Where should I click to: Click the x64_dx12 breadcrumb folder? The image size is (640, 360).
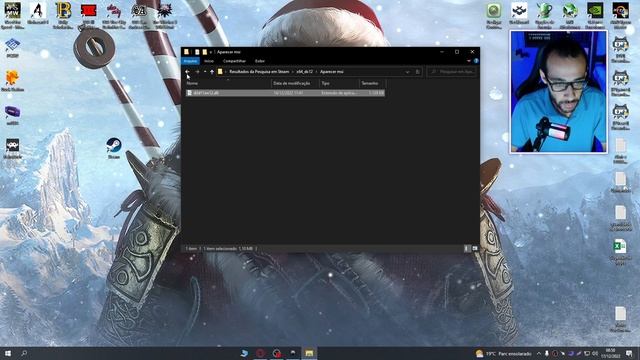tap(304, 72)
